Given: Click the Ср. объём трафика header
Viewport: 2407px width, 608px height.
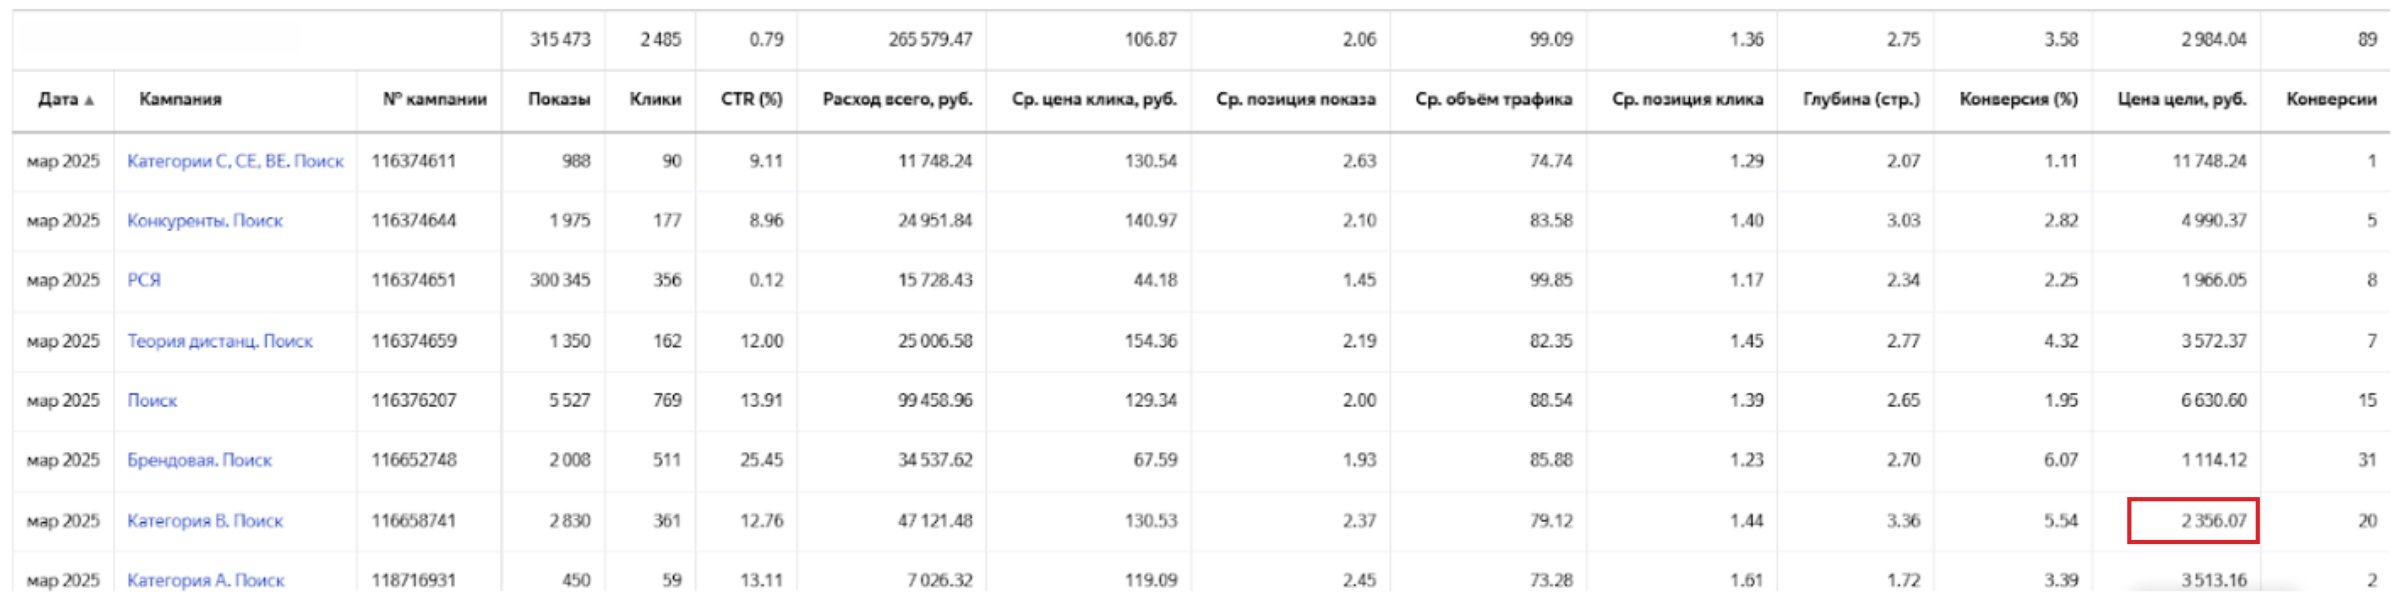Looking at the screenshot, I should (1493, 99).
